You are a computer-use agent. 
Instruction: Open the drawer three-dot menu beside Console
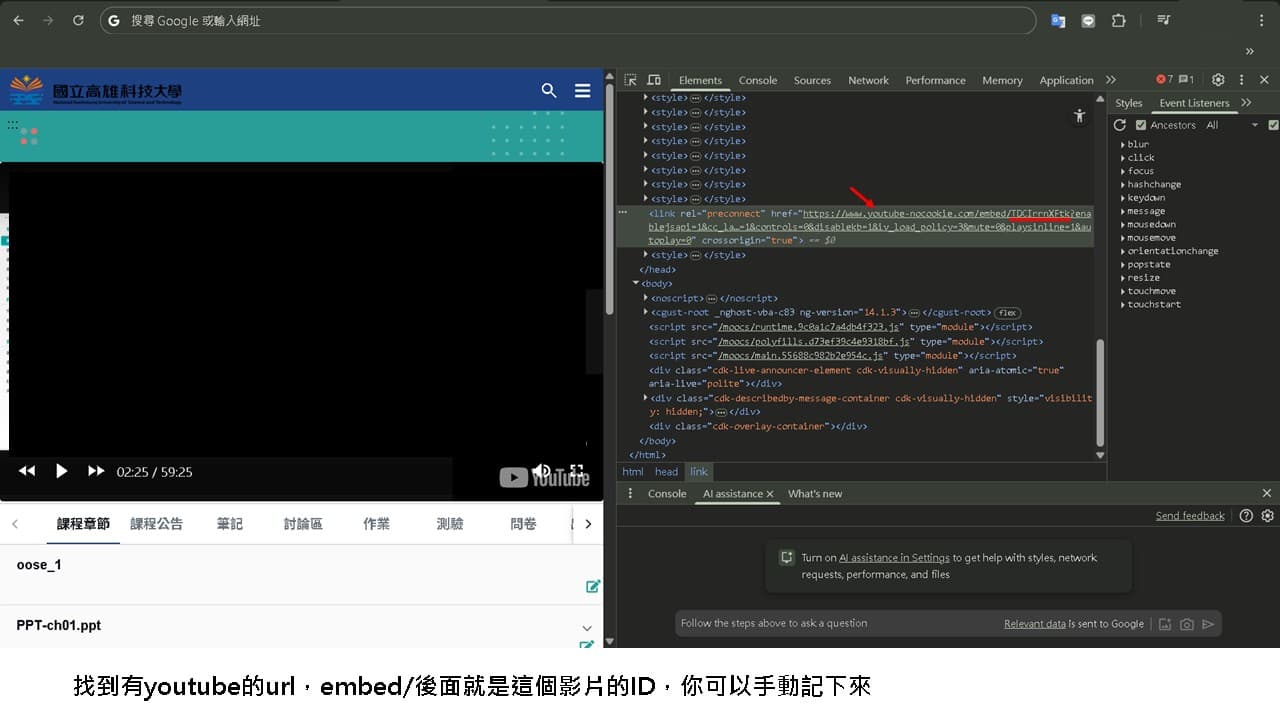(x=630, y=494)
